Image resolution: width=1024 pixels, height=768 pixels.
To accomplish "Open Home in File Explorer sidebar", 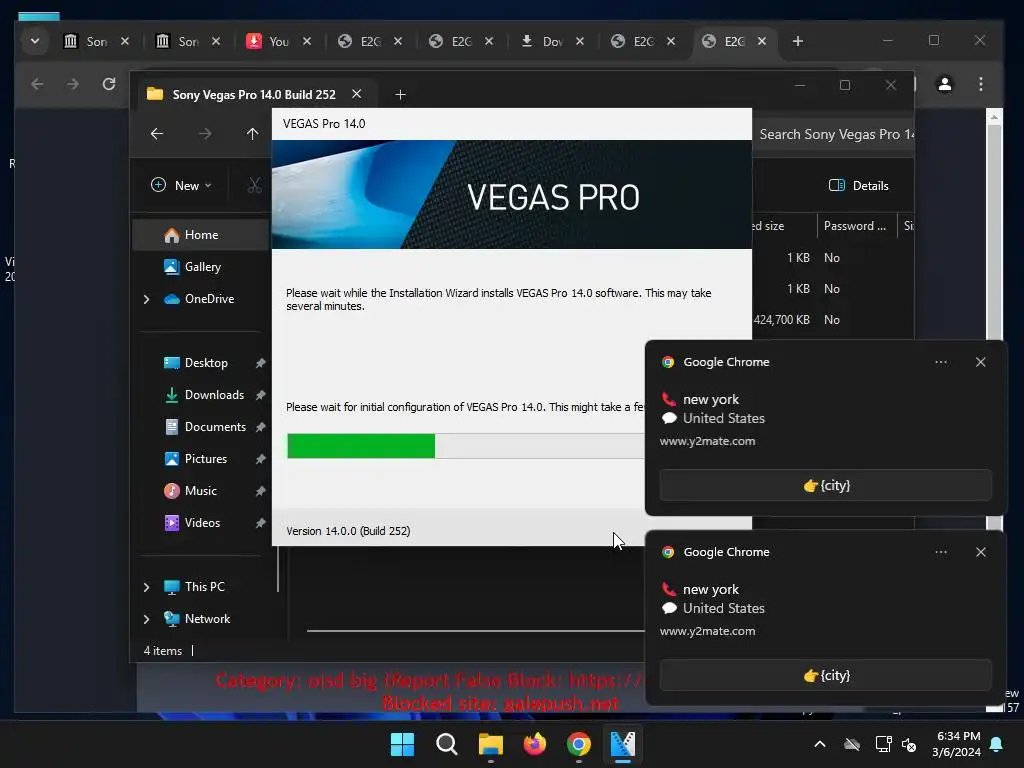I will click(201, 235).
